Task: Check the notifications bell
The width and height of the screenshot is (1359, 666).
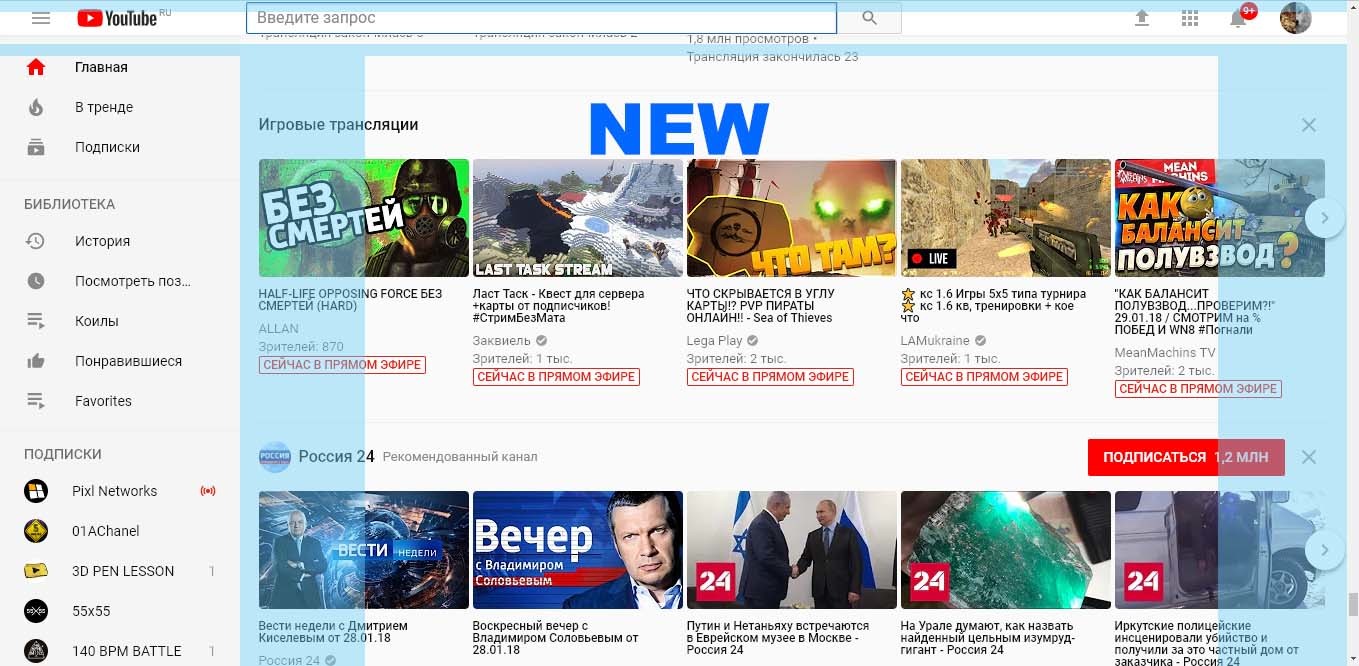Action: (x=1238, y=18)
